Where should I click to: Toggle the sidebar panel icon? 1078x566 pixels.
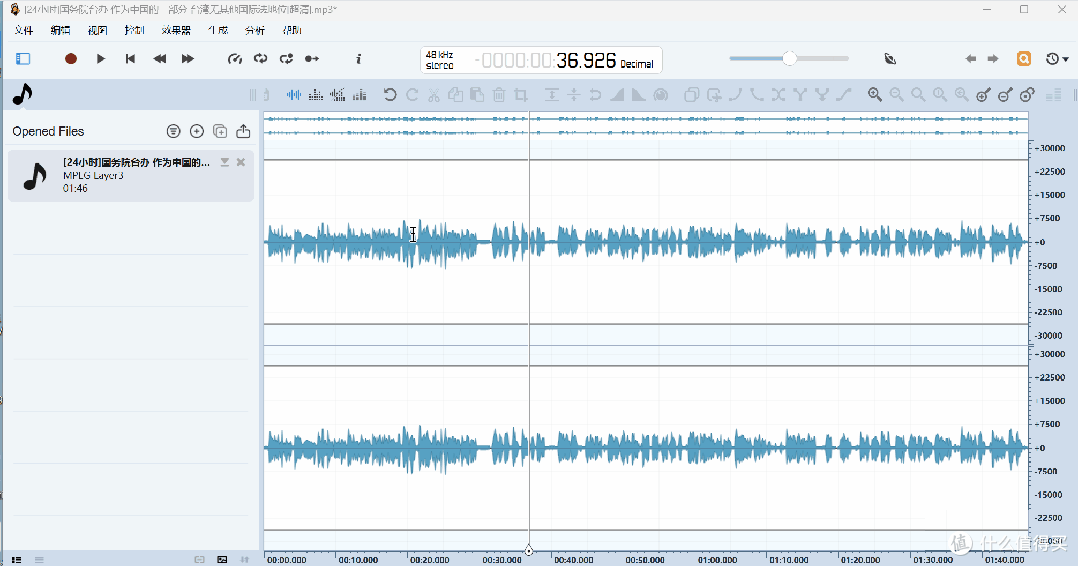tap(23, 59)
